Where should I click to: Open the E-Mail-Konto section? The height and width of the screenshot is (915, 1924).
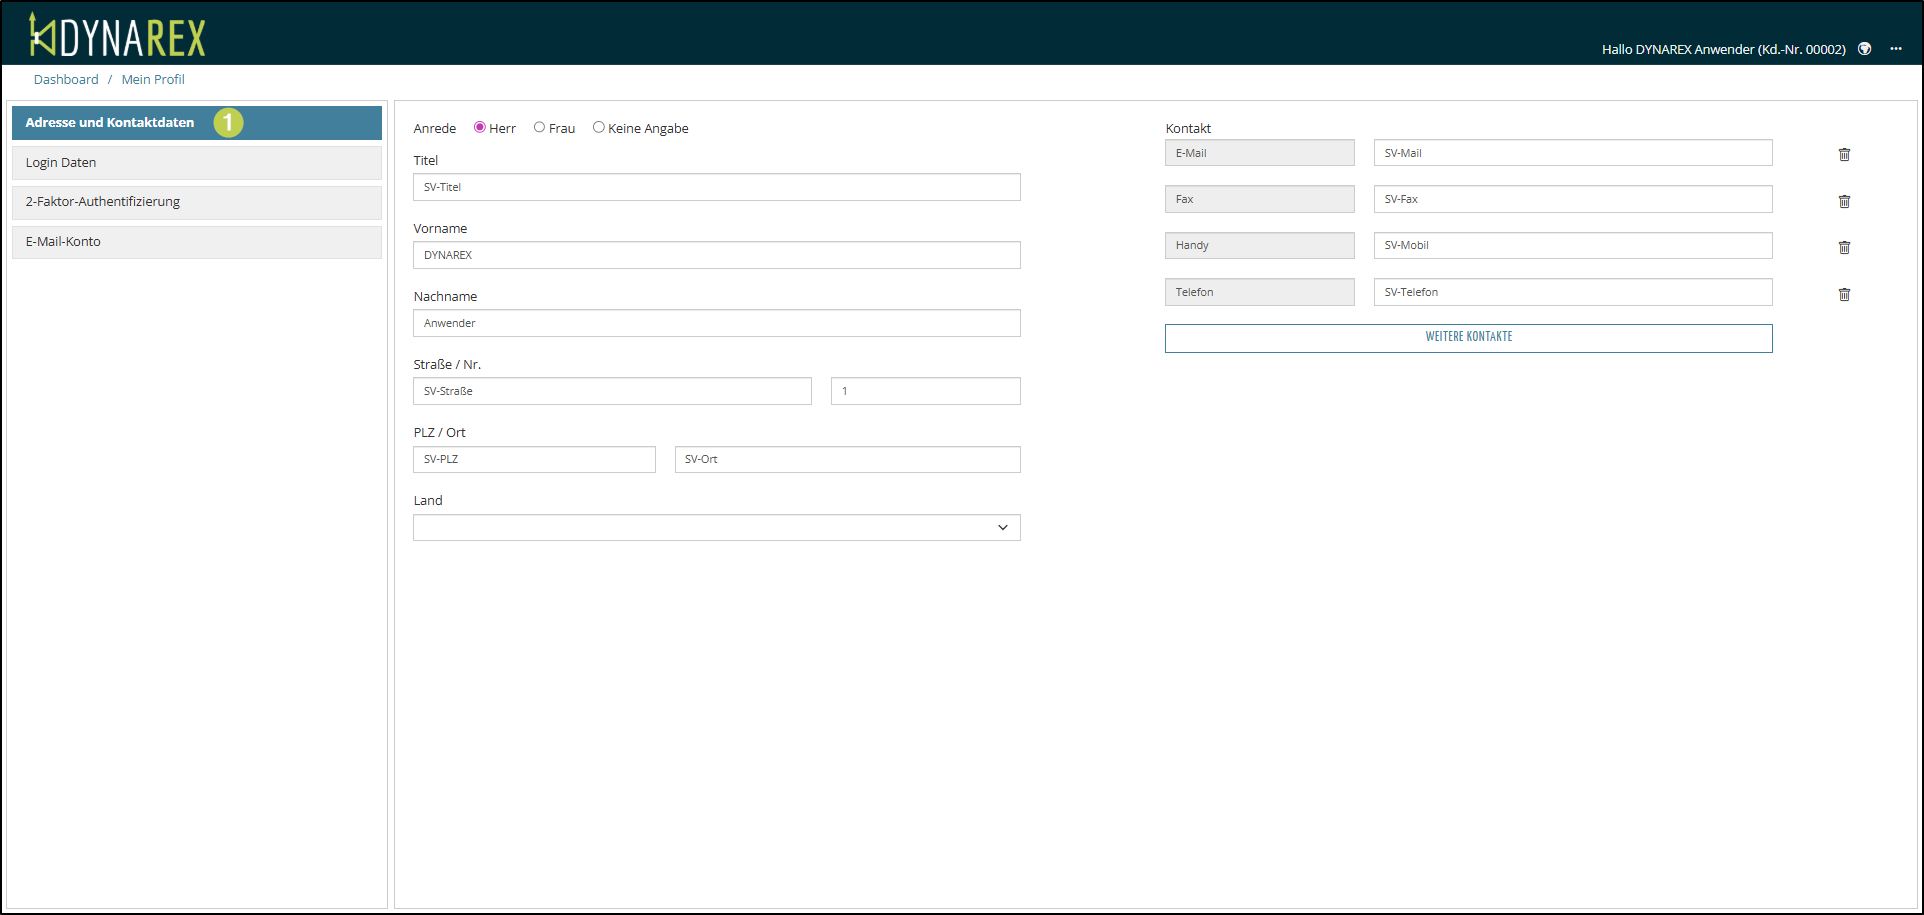click(196, 242)
